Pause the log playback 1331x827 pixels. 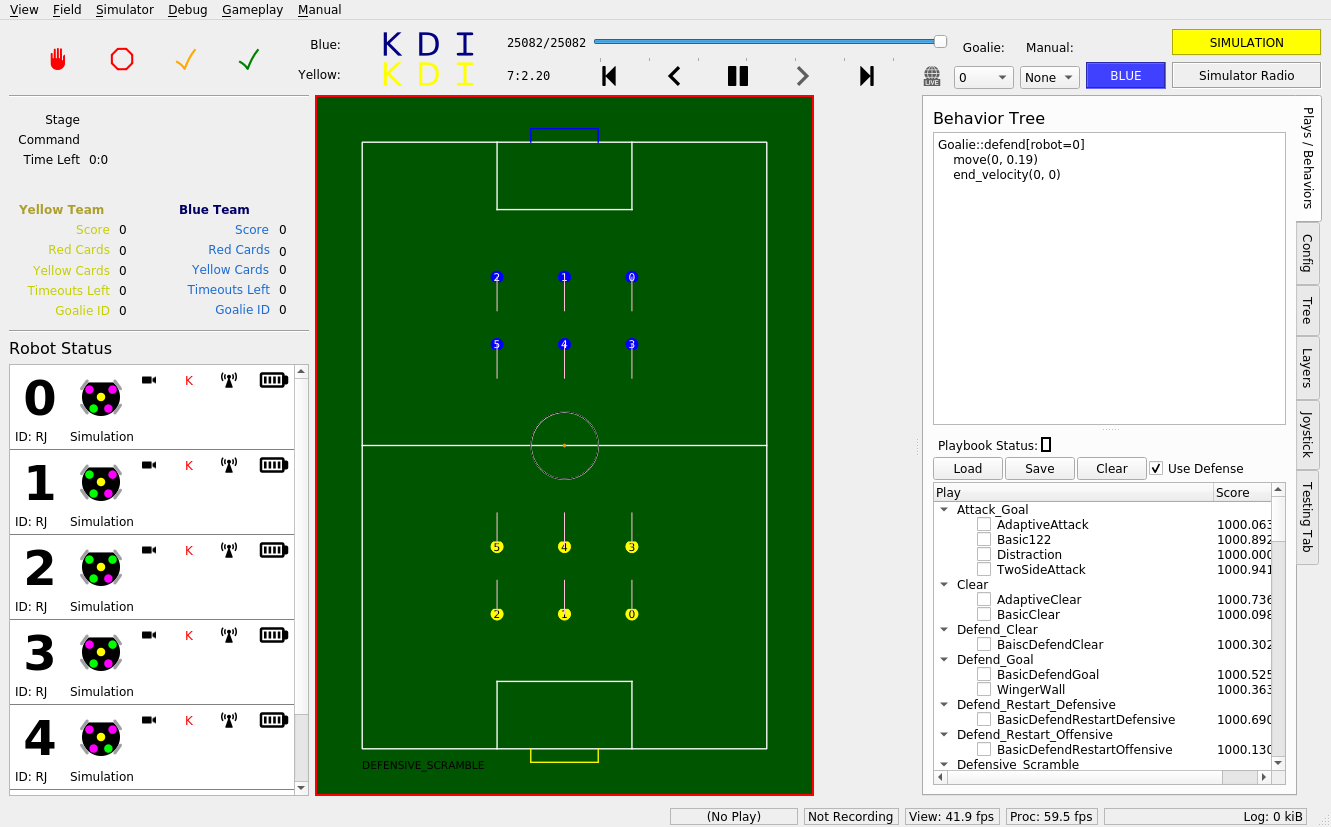(738, 76)
